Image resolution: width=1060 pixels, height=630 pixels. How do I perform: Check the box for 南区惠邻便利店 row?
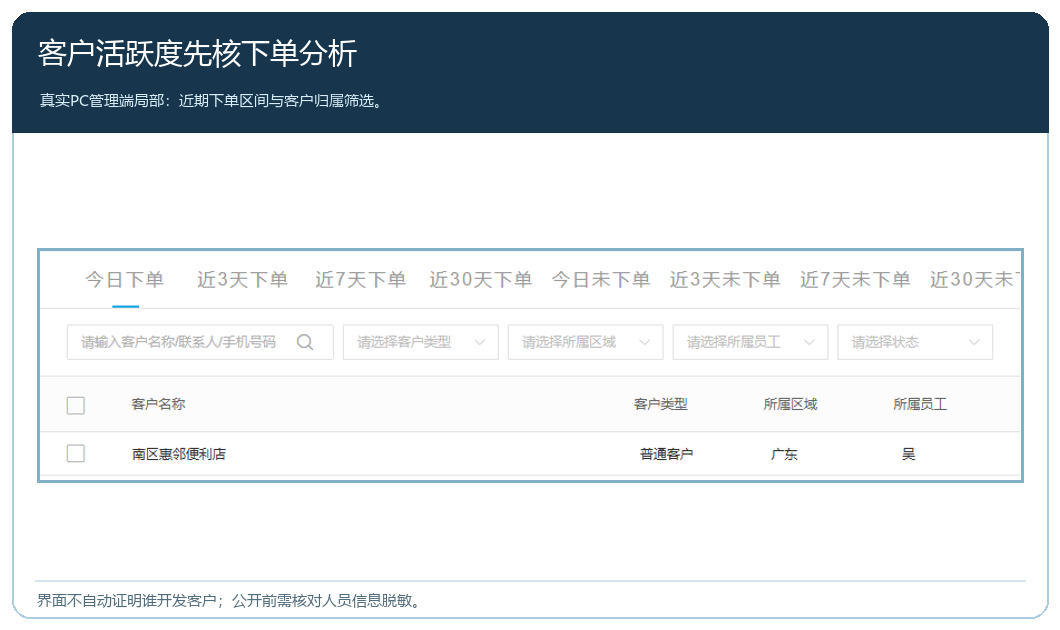[x=76, y=454]
